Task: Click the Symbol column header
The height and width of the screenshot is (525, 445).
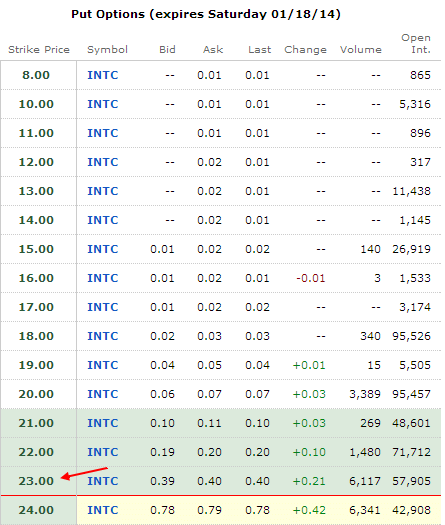Action: (x=107, y=50)
